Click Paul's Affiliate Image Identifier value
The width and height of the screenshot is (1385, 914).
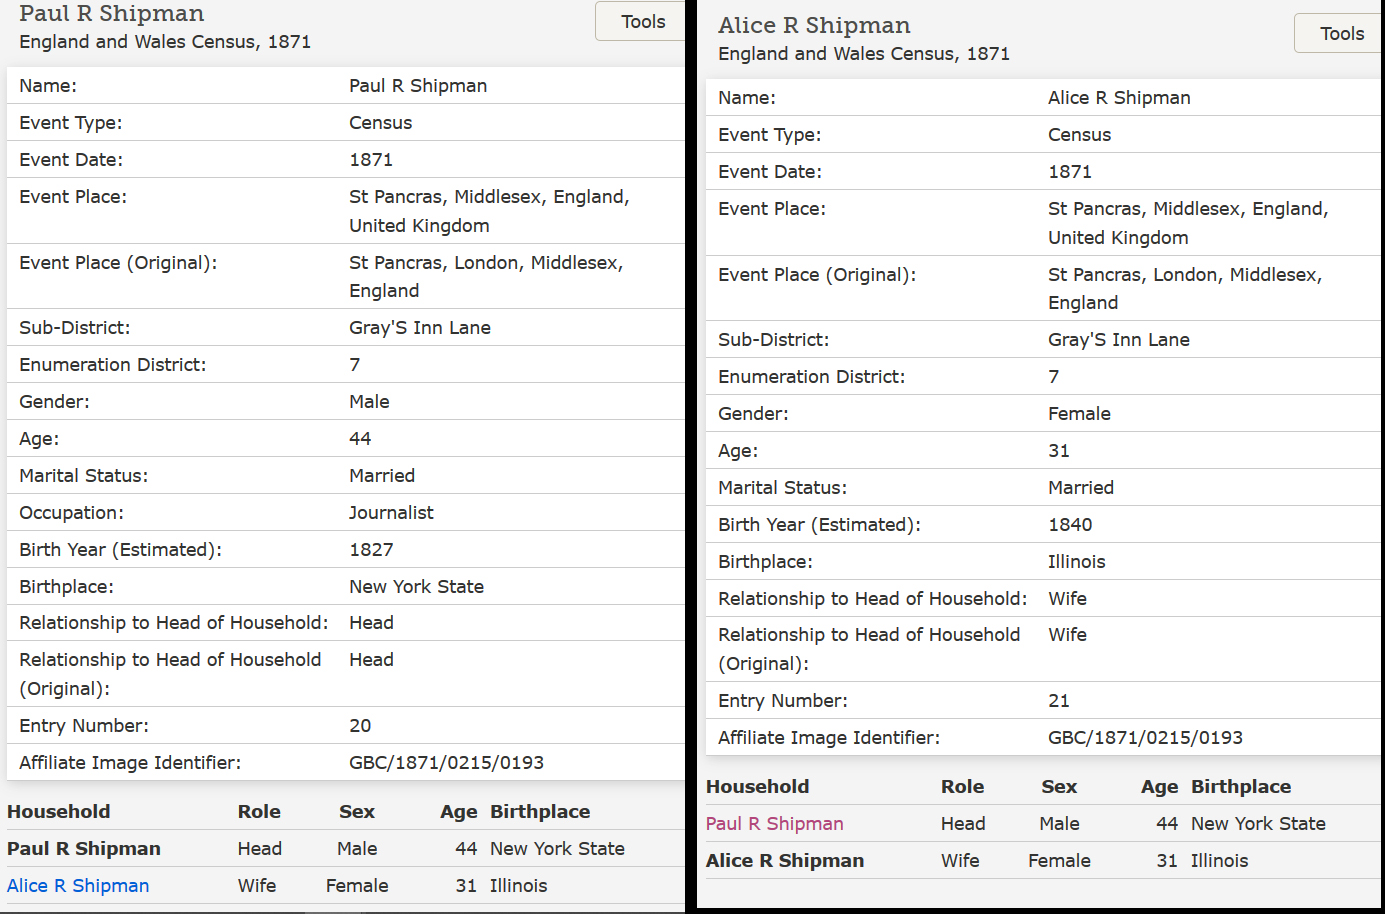click(x=446, y=763)
